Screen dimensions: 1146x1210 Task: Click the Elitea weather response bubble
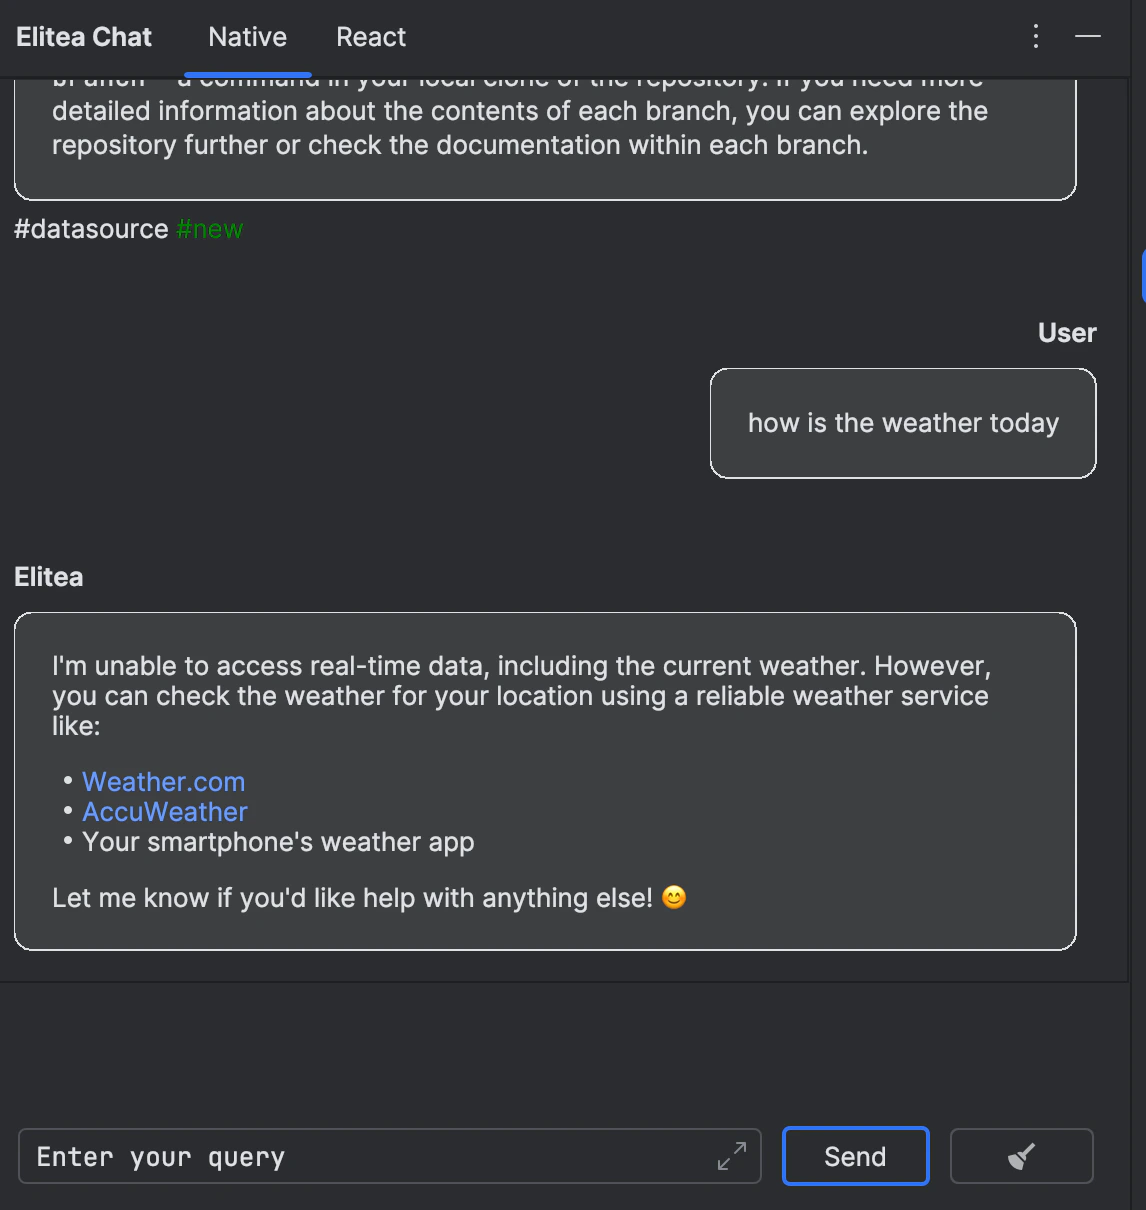click(545, 781)
